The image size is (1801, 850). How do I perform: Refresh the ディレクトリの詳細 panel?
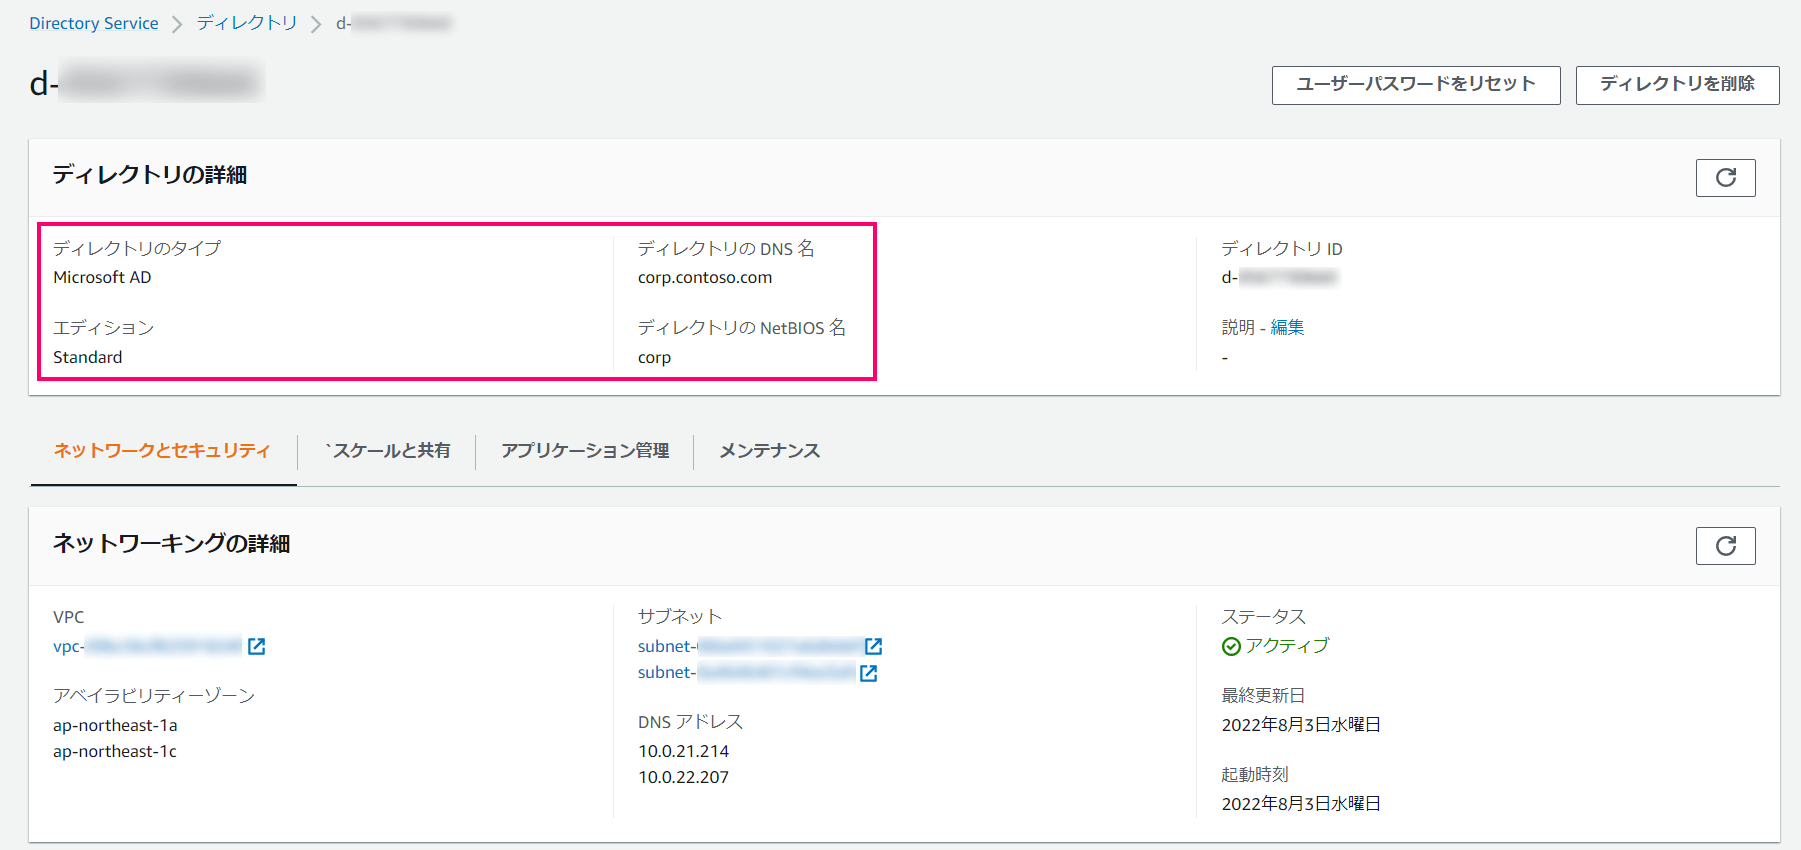coord(1725,178)
